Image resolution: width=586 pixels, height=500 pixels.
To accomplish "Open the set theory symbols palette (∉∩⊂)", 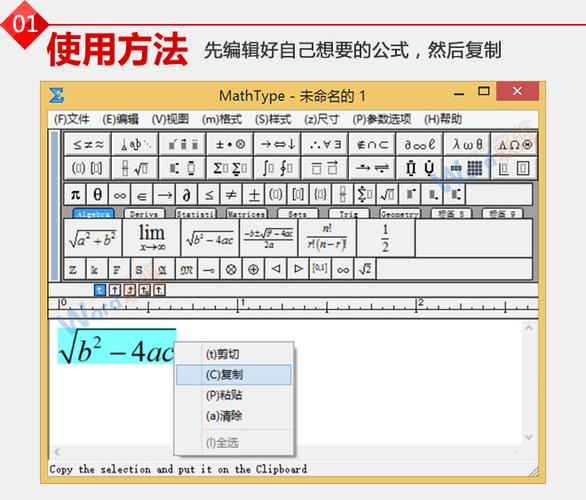I will [372, 144].
